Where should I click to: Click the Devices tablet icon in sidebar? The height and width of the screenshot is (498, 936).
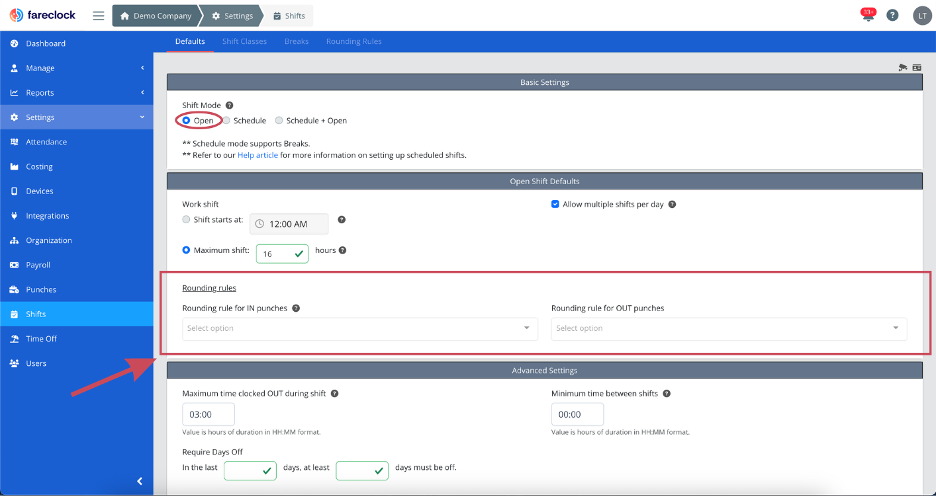pyautogui.click(x=14, y=191)
